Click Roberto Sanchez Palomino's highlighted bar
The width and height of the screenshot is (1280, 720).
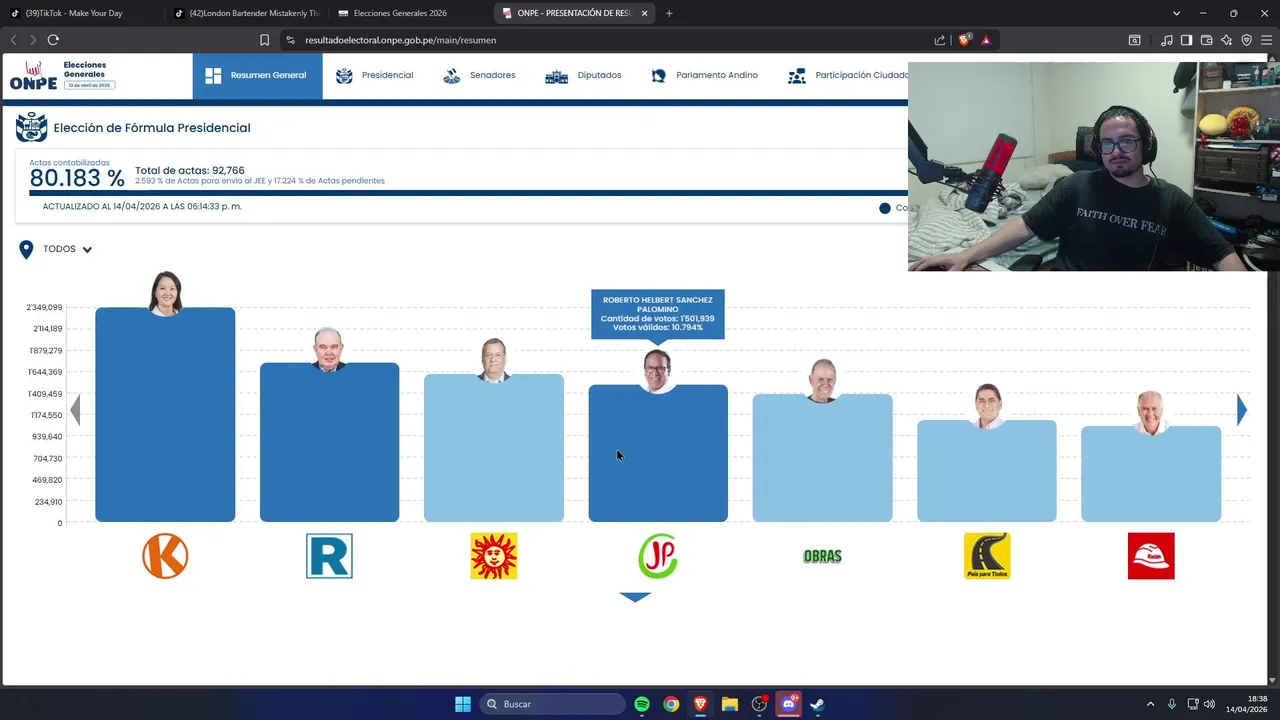[658, 453]
